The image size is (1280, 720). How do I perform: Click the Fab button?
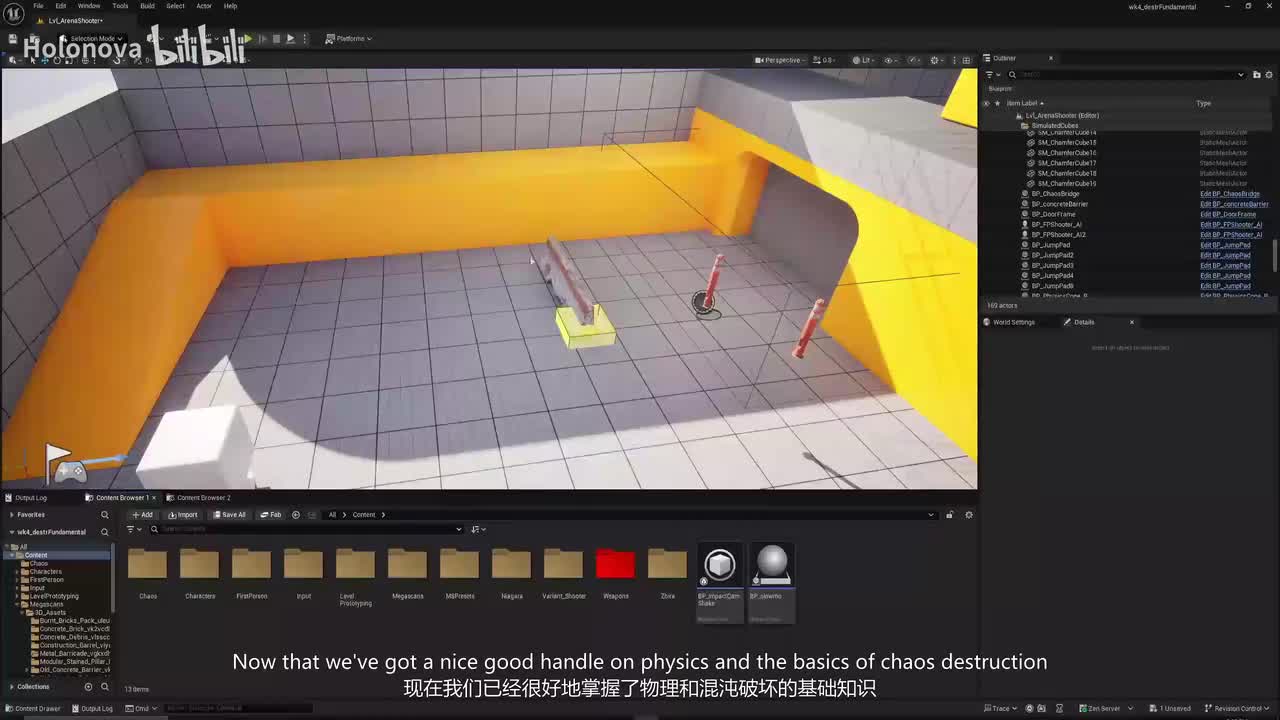pyautogui.click(x=271, y=515)
